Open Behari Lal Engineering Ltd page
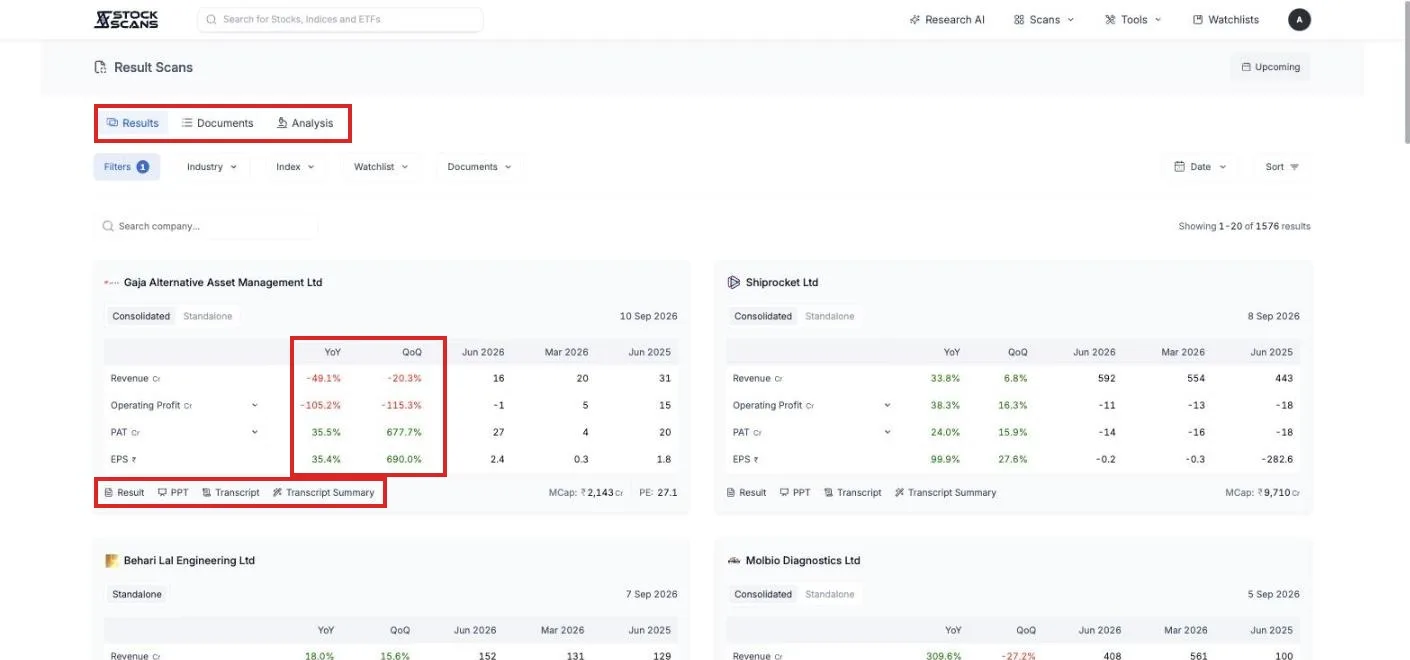1410x660 pixels. [189, 561]
